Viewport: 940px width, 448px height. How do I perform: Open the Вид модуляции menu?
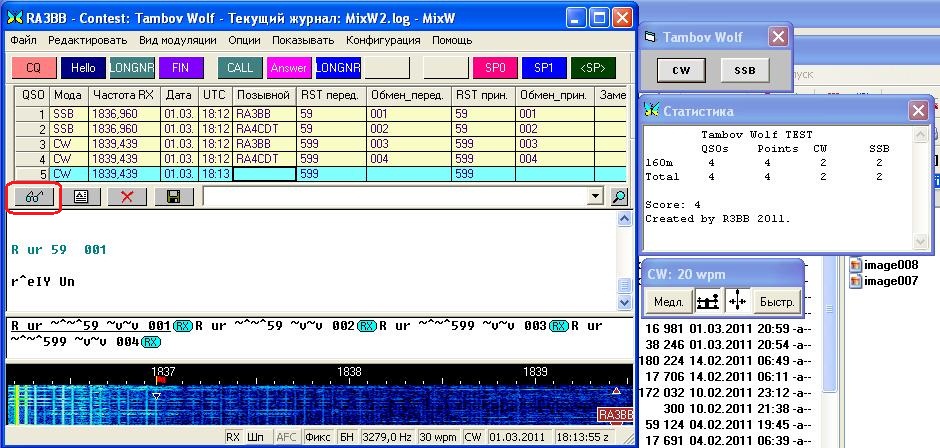(178, 40)
